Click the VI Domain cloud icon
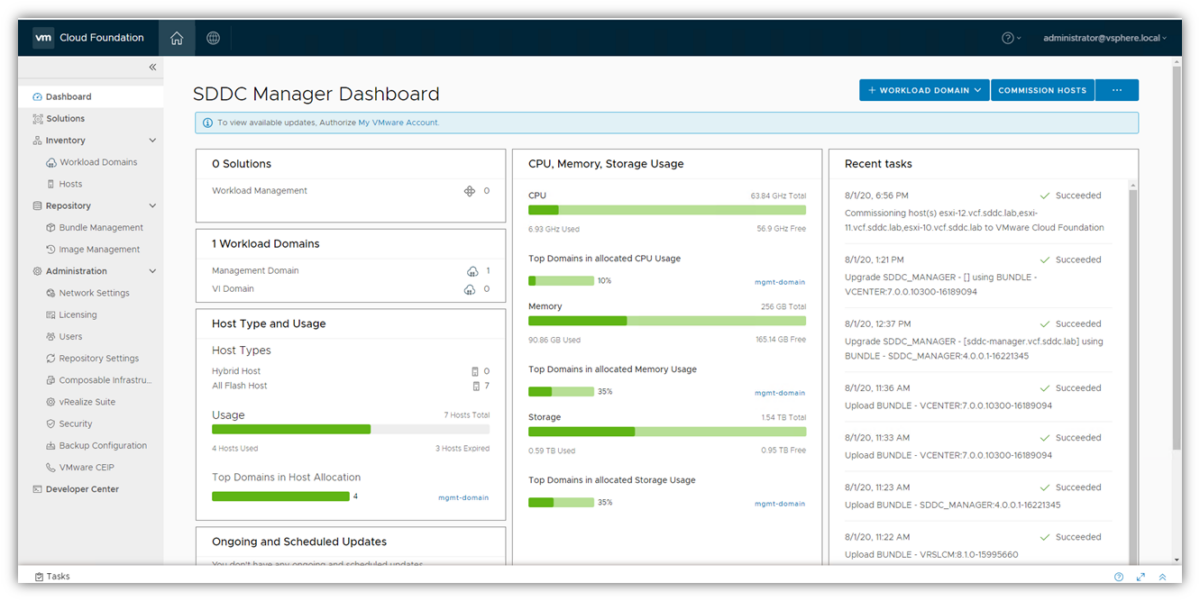Screen dimensions: 1200x601 coord(469,289)
